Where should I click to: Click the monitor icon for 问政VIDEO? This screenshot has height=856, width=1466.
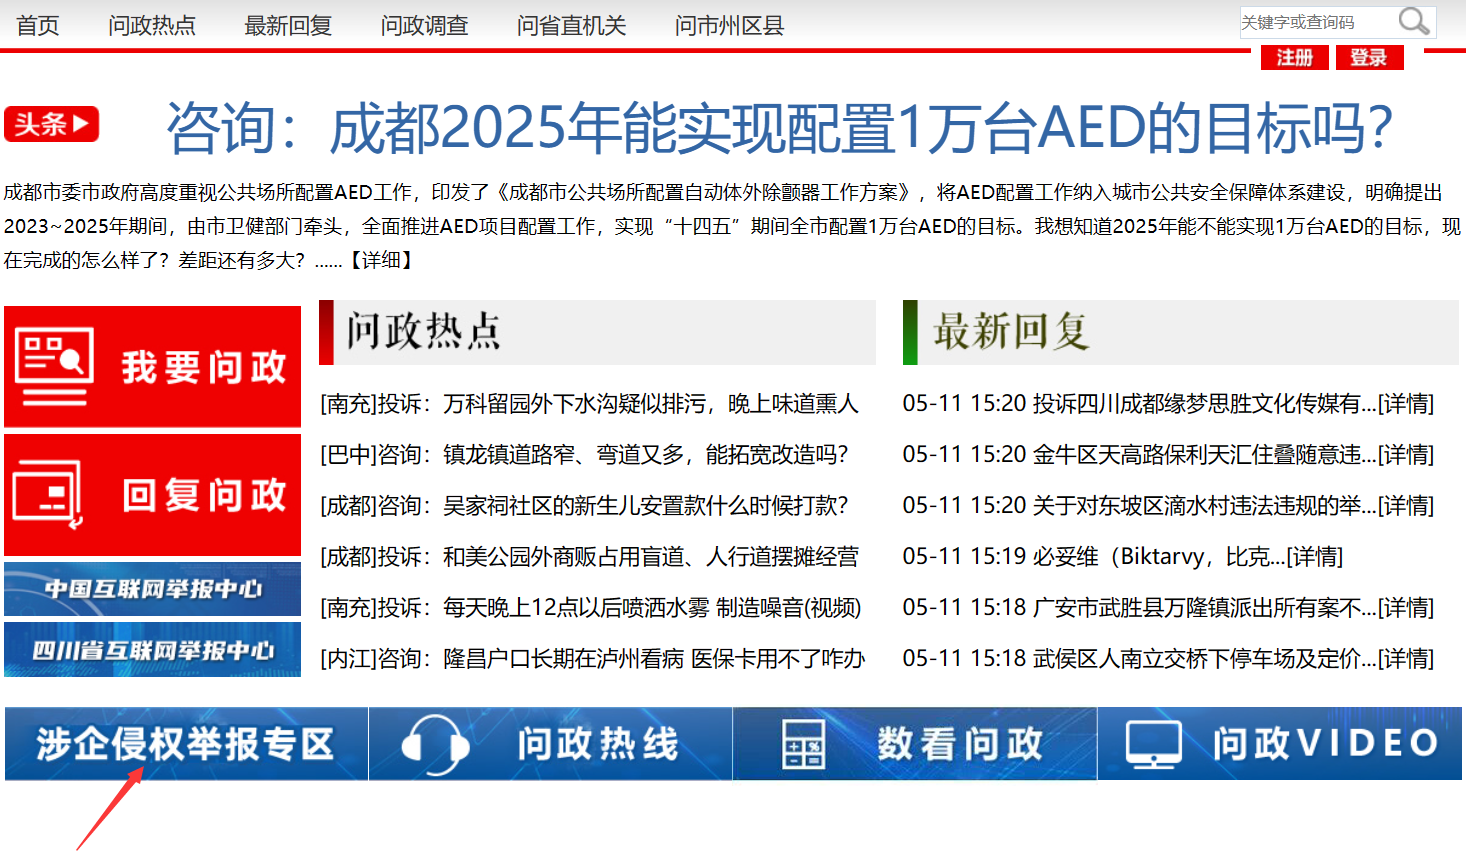click(1153, 744)
